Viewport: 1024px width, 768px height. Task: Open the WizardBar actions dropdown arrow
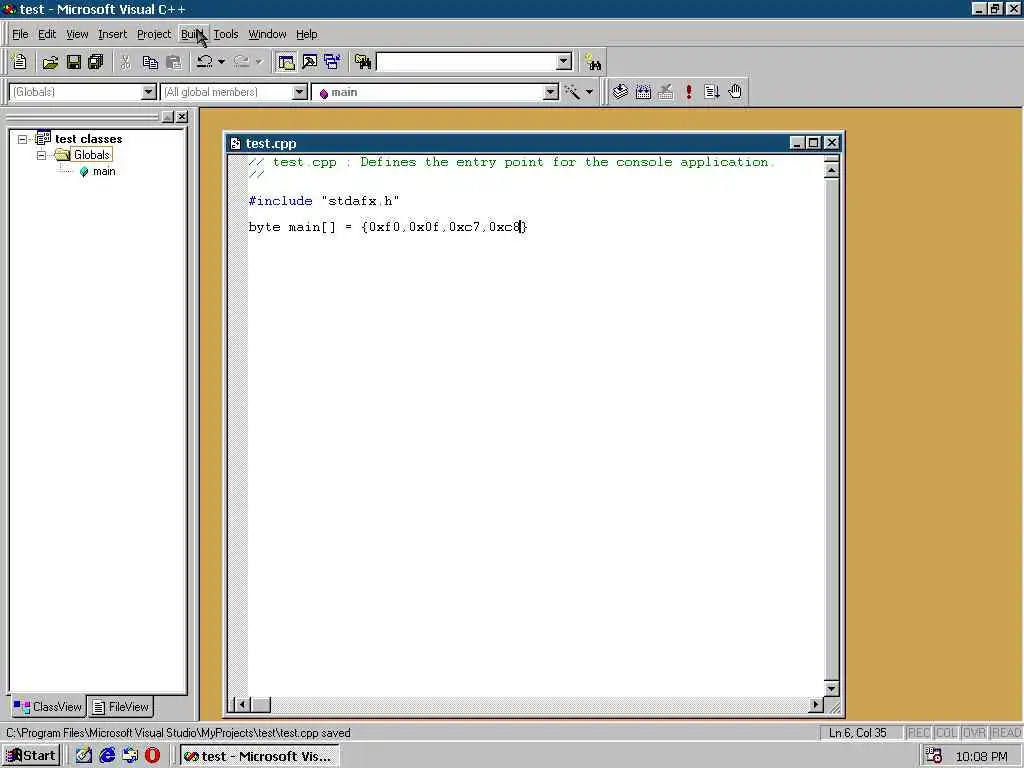(589, 92)
